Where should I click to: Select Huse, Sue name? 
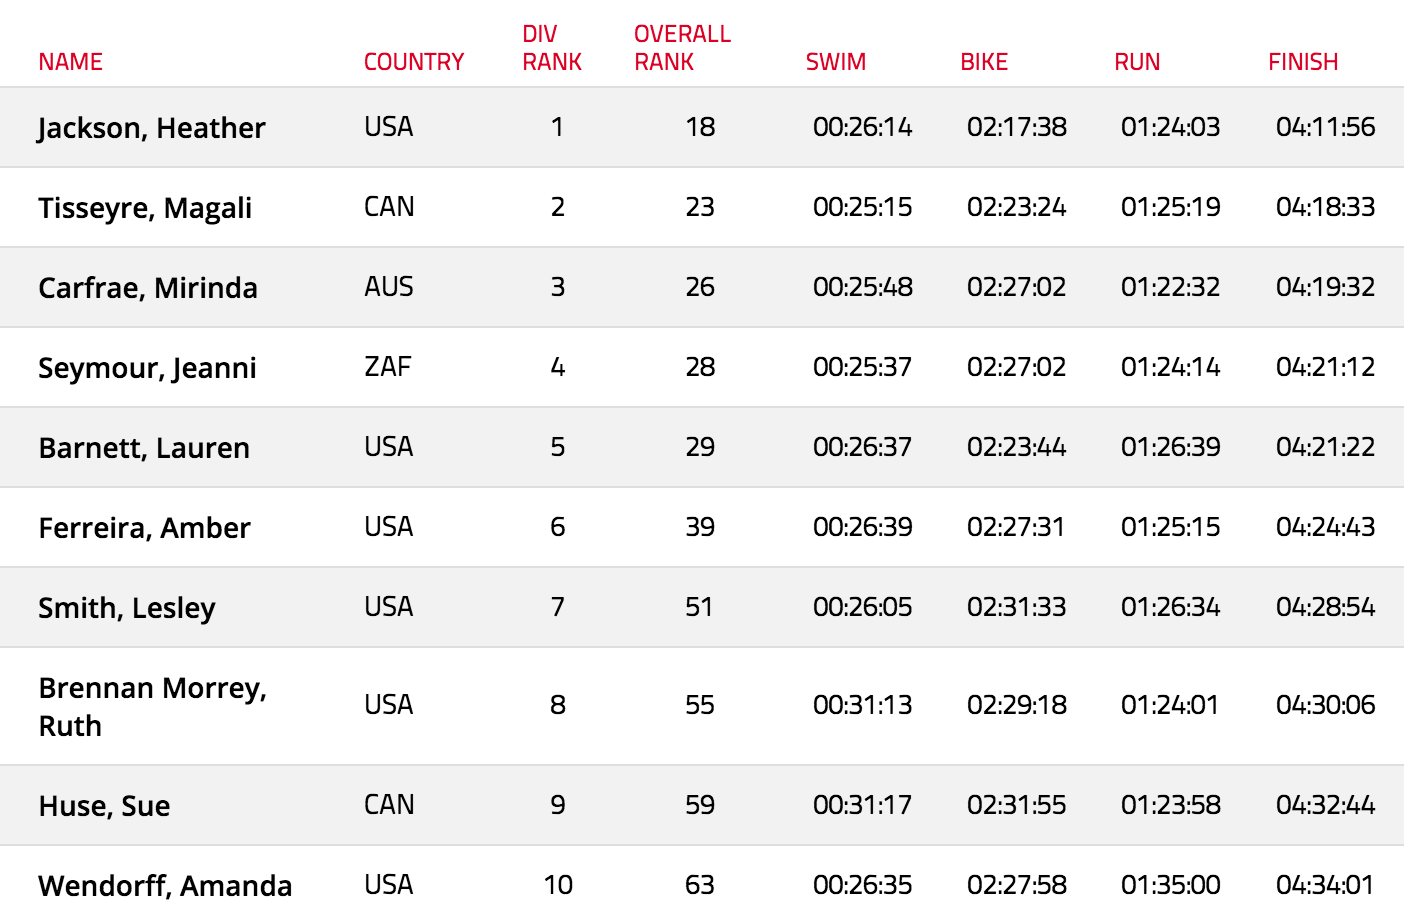click(104, 806)
